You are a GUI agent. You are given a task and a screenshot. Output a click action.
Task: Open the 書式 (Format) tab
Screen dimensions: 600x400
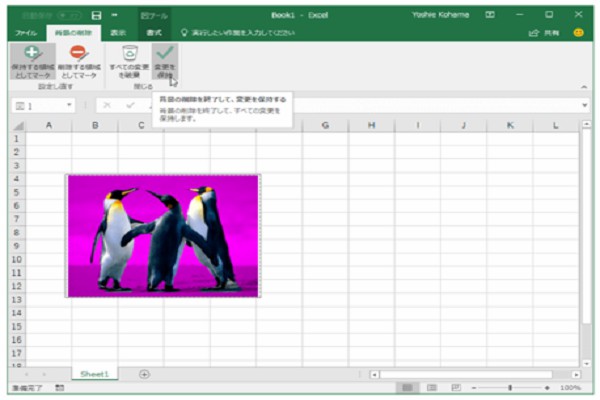point(154,33)
